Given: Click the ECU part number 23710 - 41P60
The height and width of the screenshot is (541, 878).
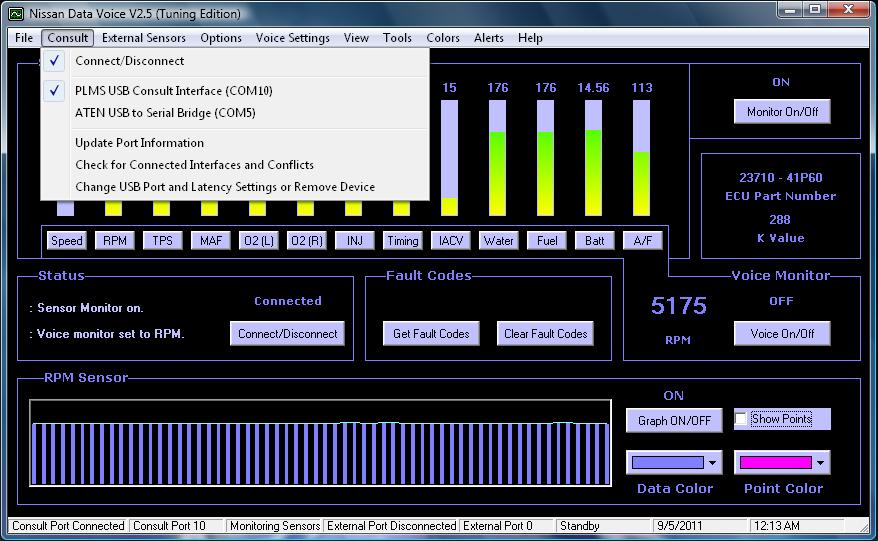Looking at the screenshot, I should (781, 178).
